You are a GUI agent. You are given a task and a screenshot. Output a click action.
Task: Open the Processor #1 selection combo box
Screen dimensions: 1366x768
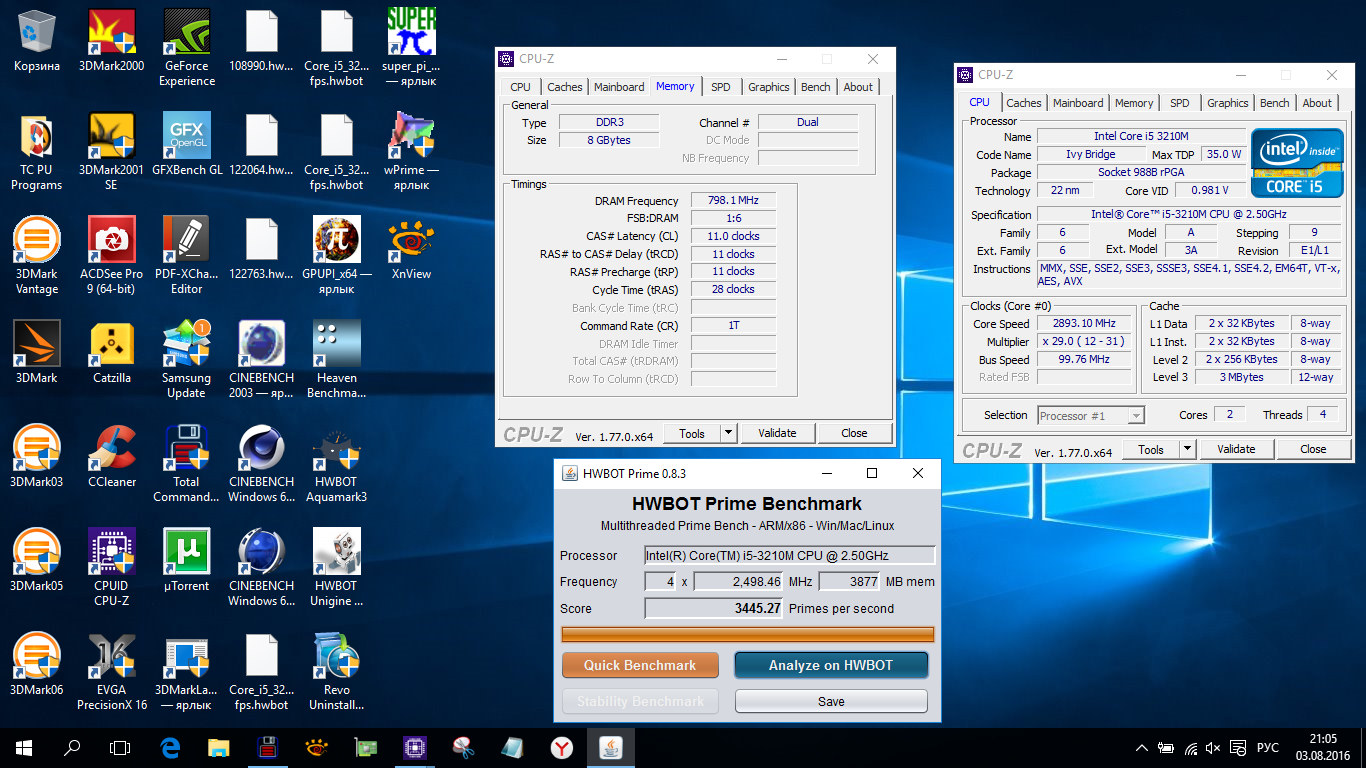click(1091, 415)
